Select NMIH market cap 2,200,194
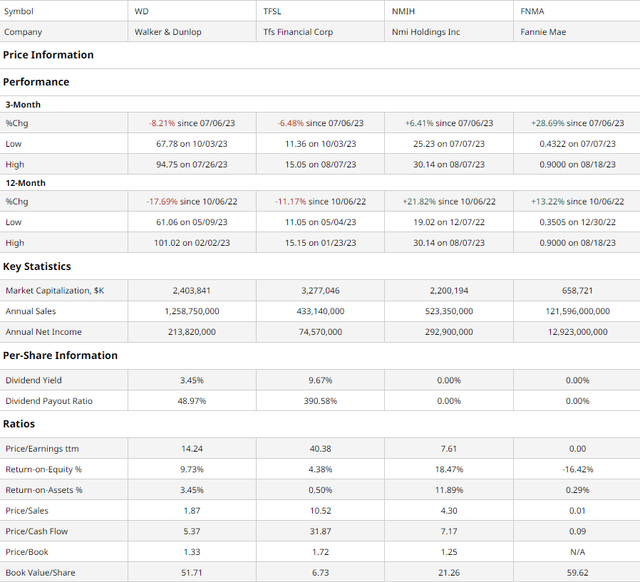This screenshot has width=640, height=582. point(449,291)
